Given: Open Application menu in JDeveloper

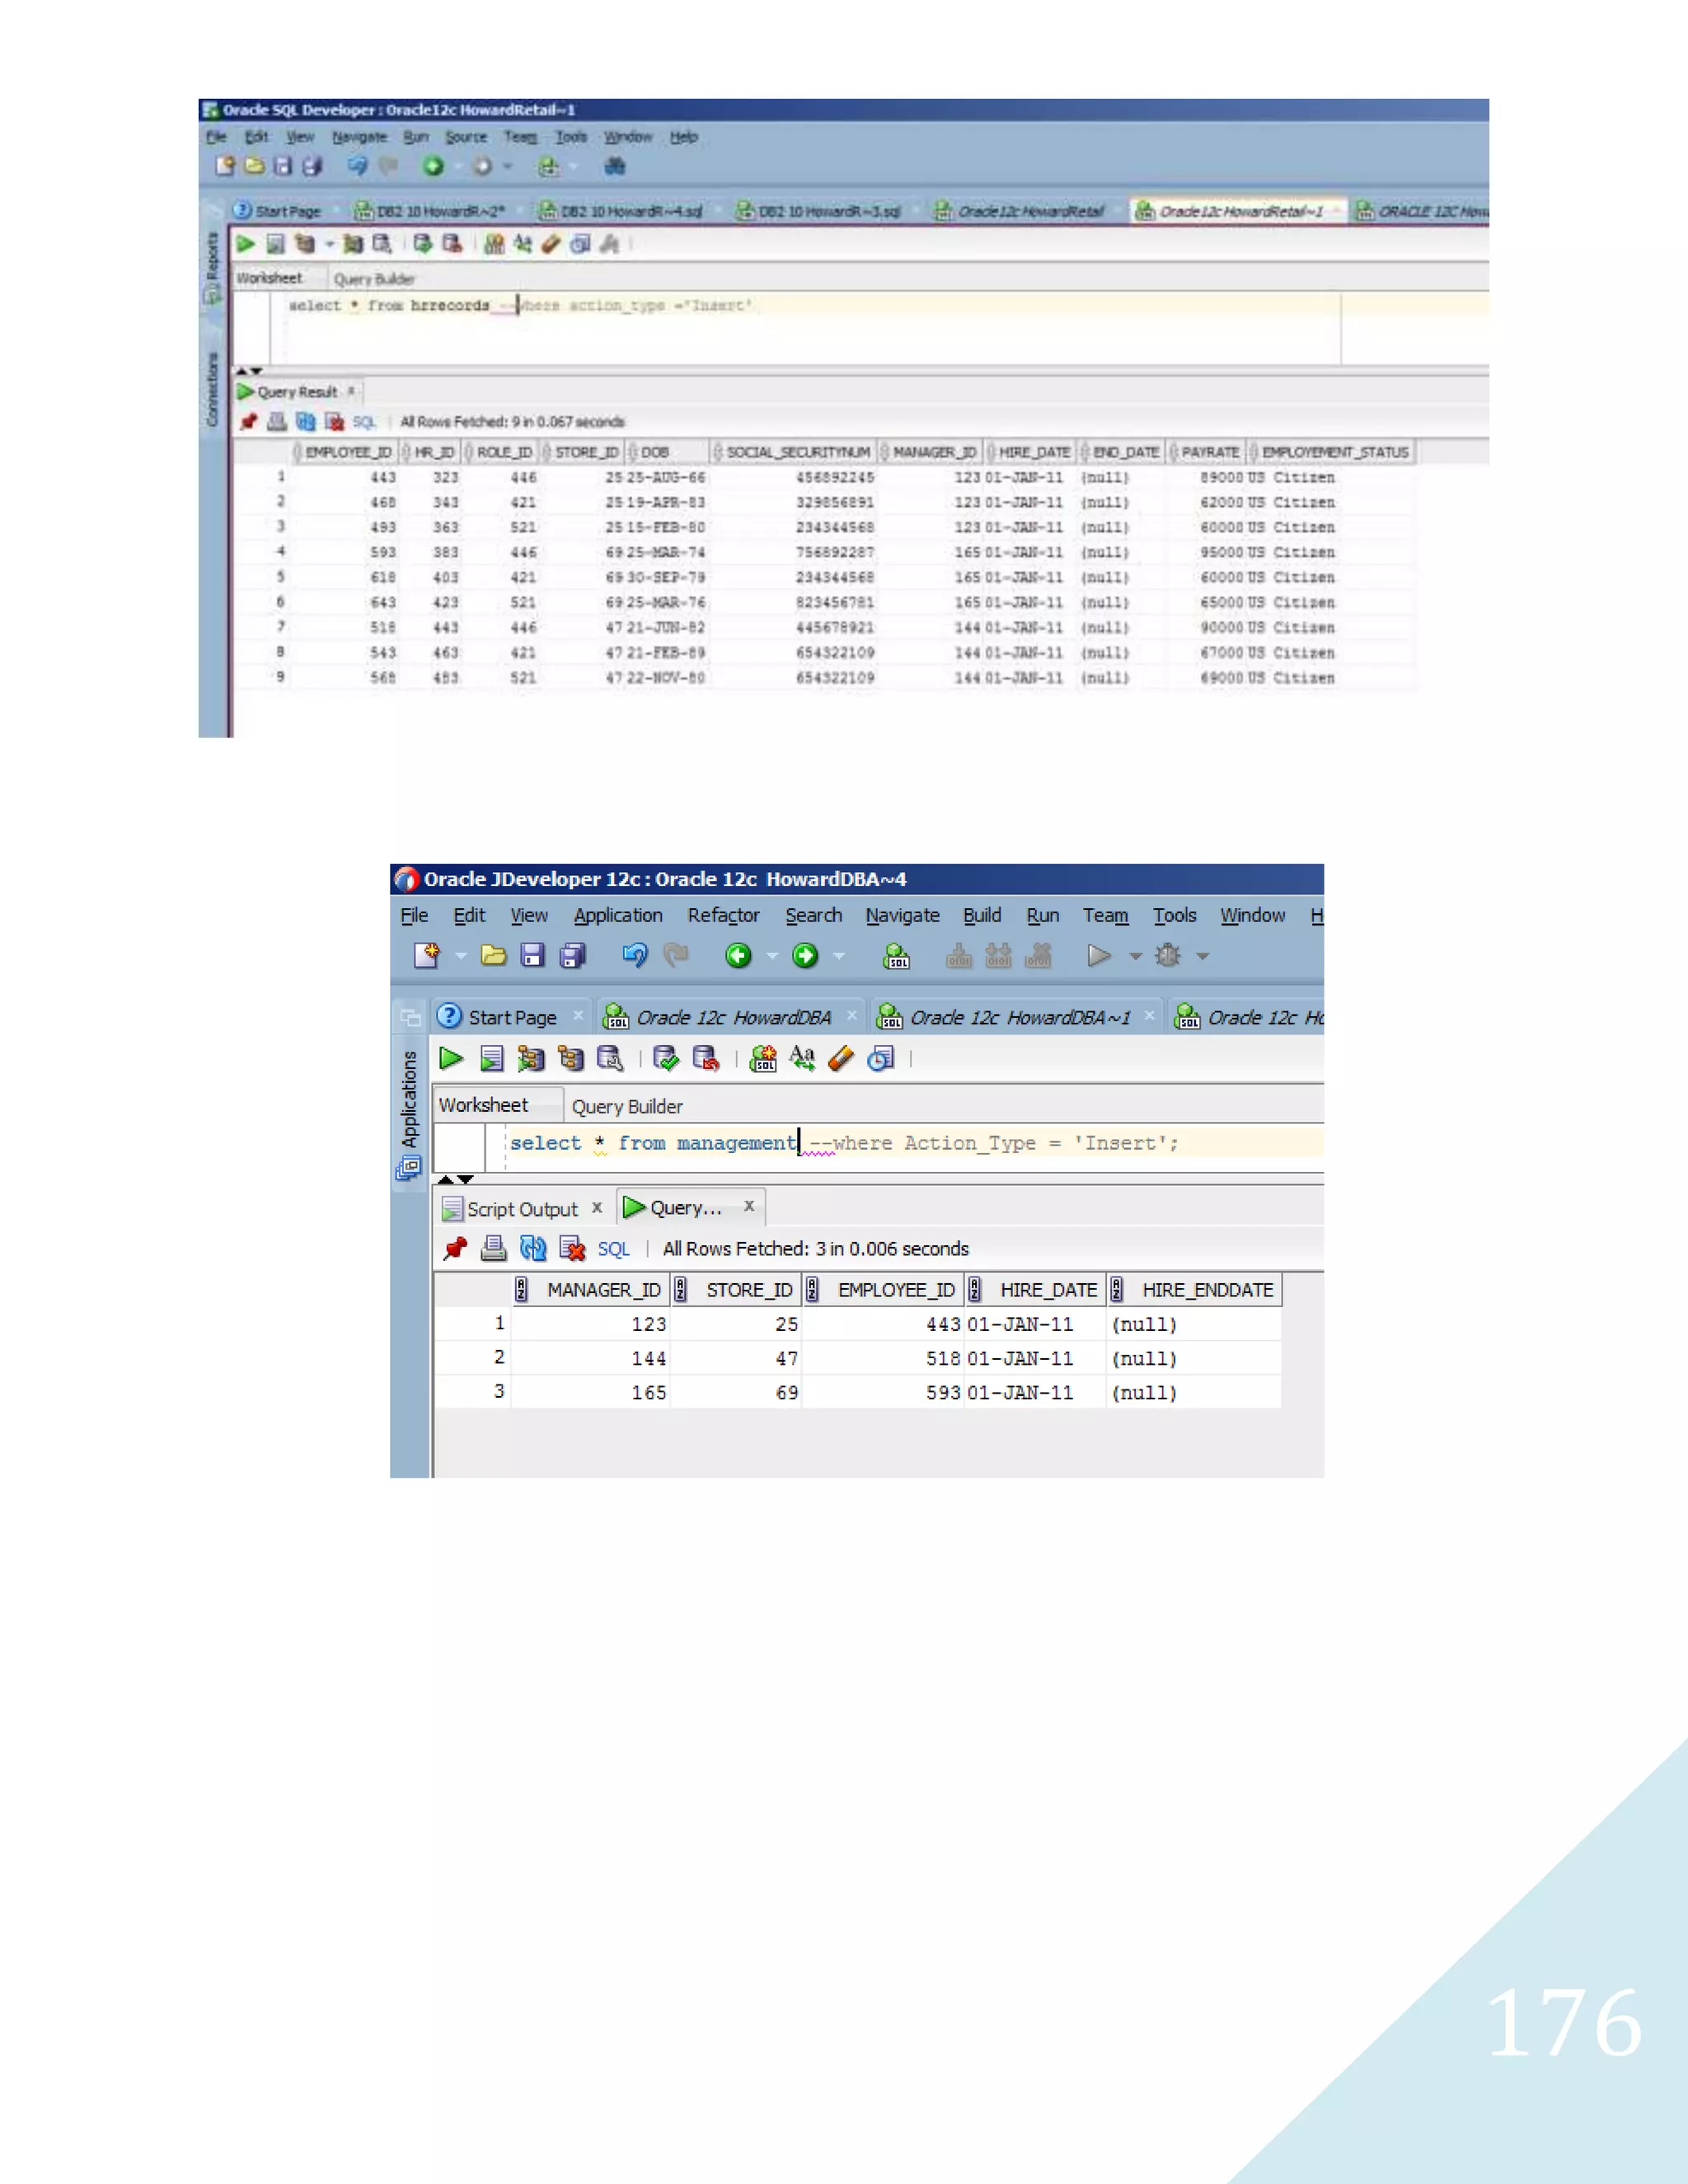Looking at the screenshot, I should (x=618, y=915).
